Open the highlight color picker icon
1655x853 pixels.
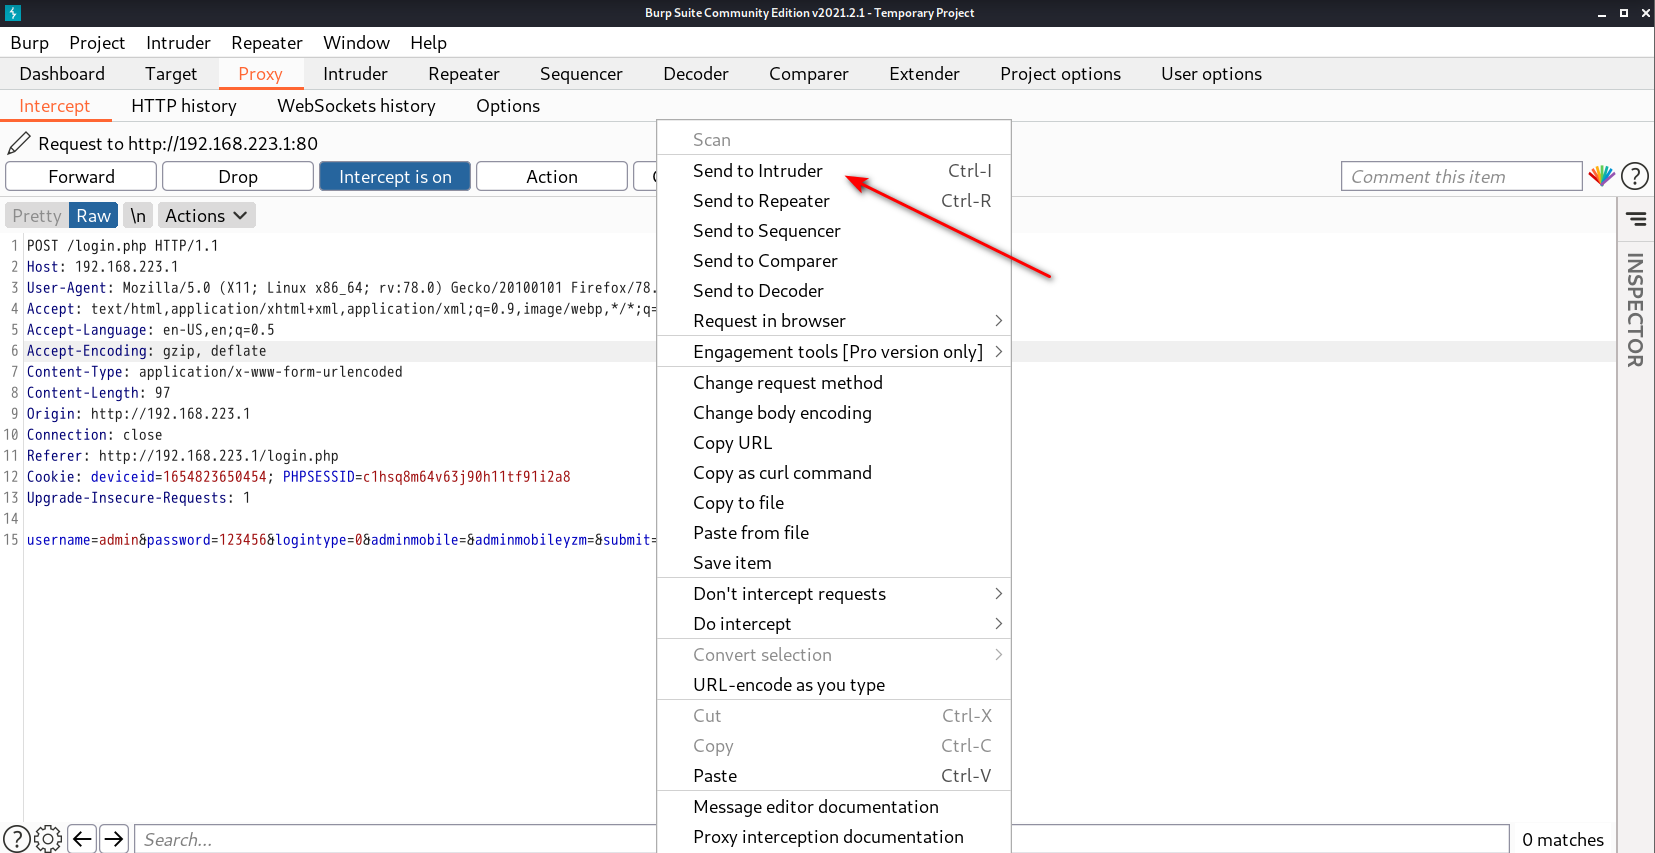1601,176
